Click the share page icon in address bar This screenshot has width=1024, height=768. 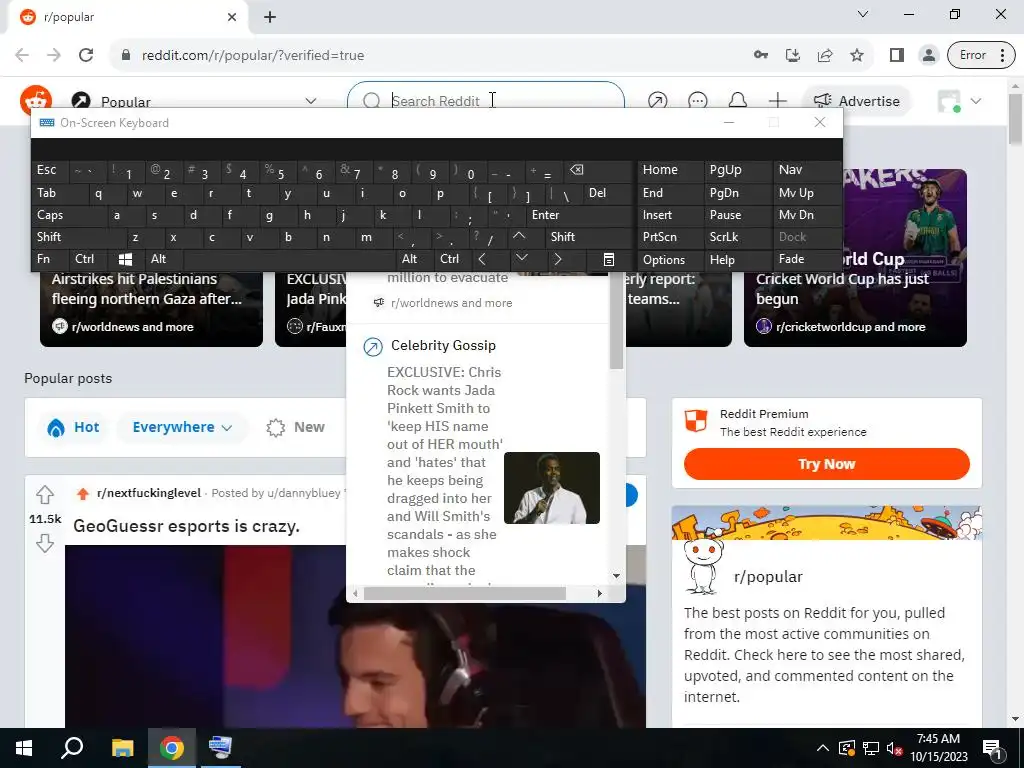point(825,55)
